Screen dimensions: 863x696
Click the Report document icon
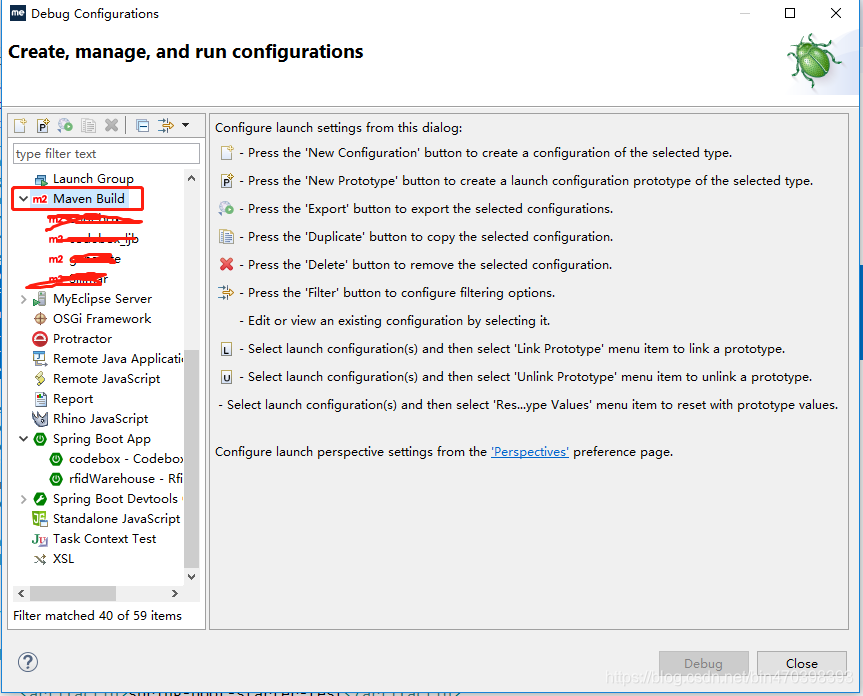click(41, 399)
